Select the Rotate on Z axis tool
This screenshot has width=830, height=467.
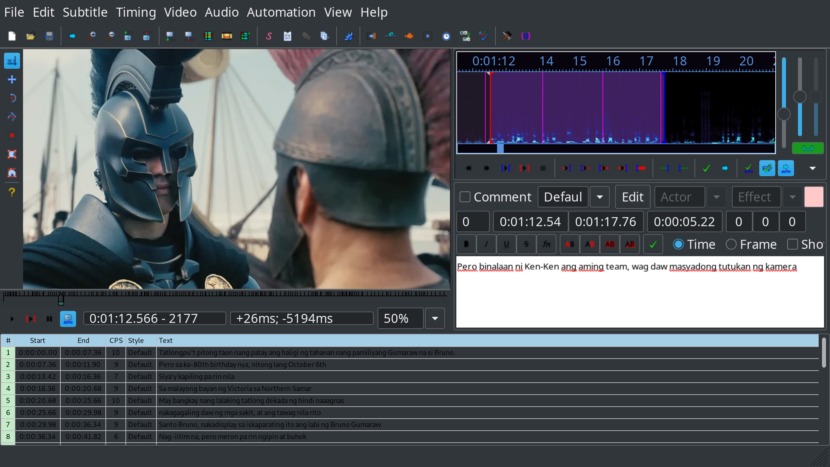(x=12, y=98)
